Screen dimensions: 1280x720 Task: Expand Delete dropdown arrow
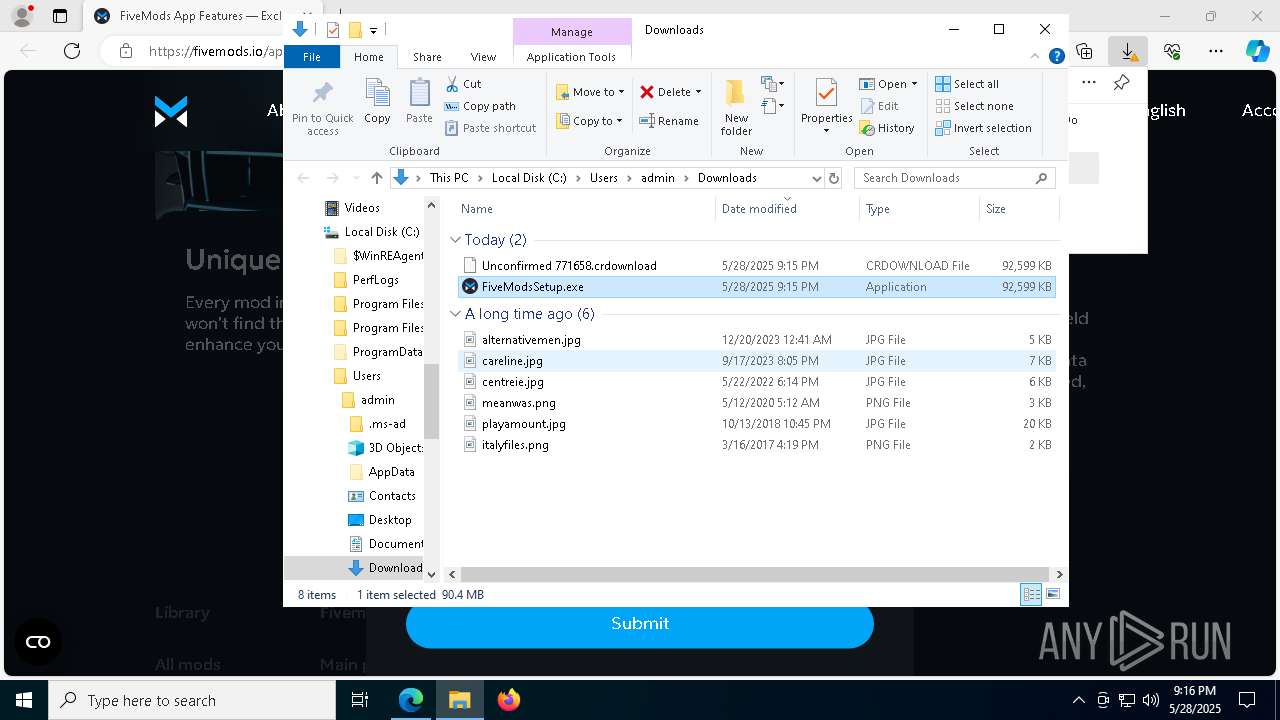[698, 92]
